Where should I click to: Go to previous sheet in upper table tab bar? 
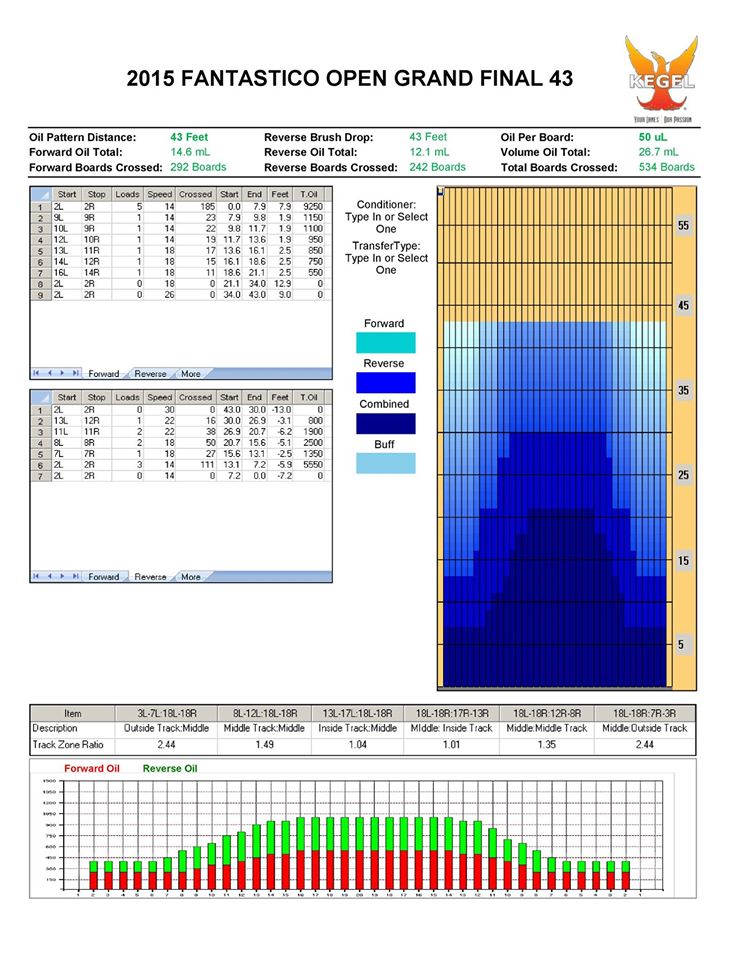click(50, 373)
